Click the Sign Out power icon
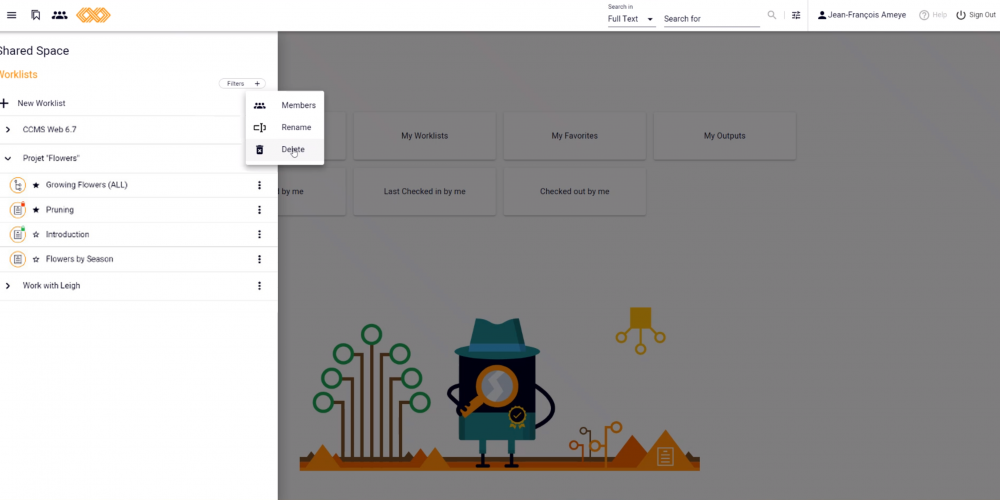Viewport: 1000px width, 500px height. [960, 15]
